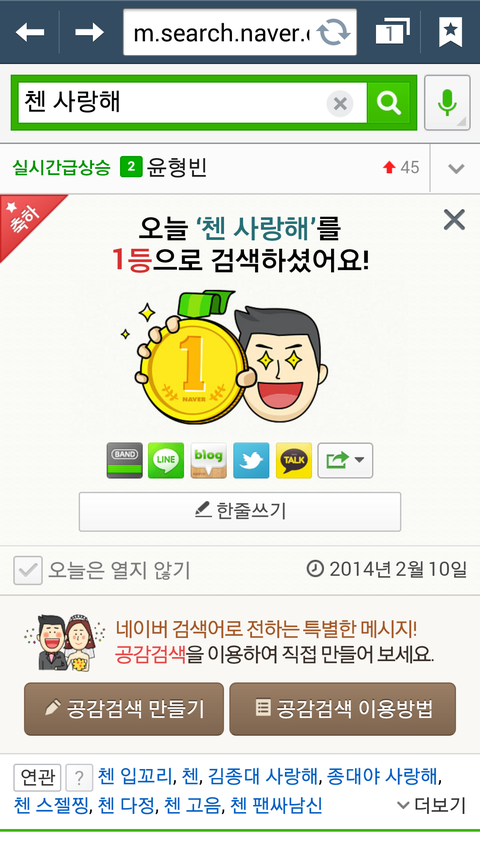Image resolution: width=480 pixels, height=853 pixels.
Task: Share via the BAND icon
Action: pos(125,461)
